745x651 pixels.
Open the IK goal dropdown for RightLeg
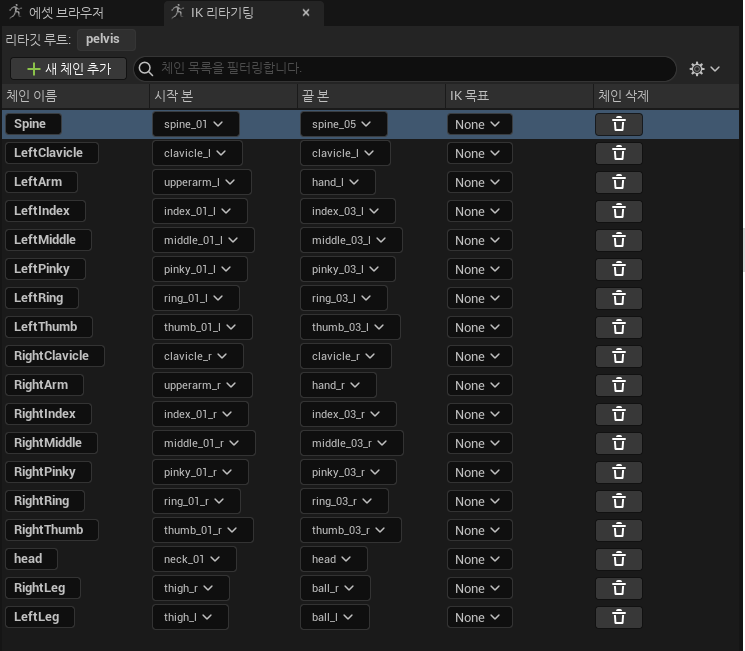tap(479, 588)
